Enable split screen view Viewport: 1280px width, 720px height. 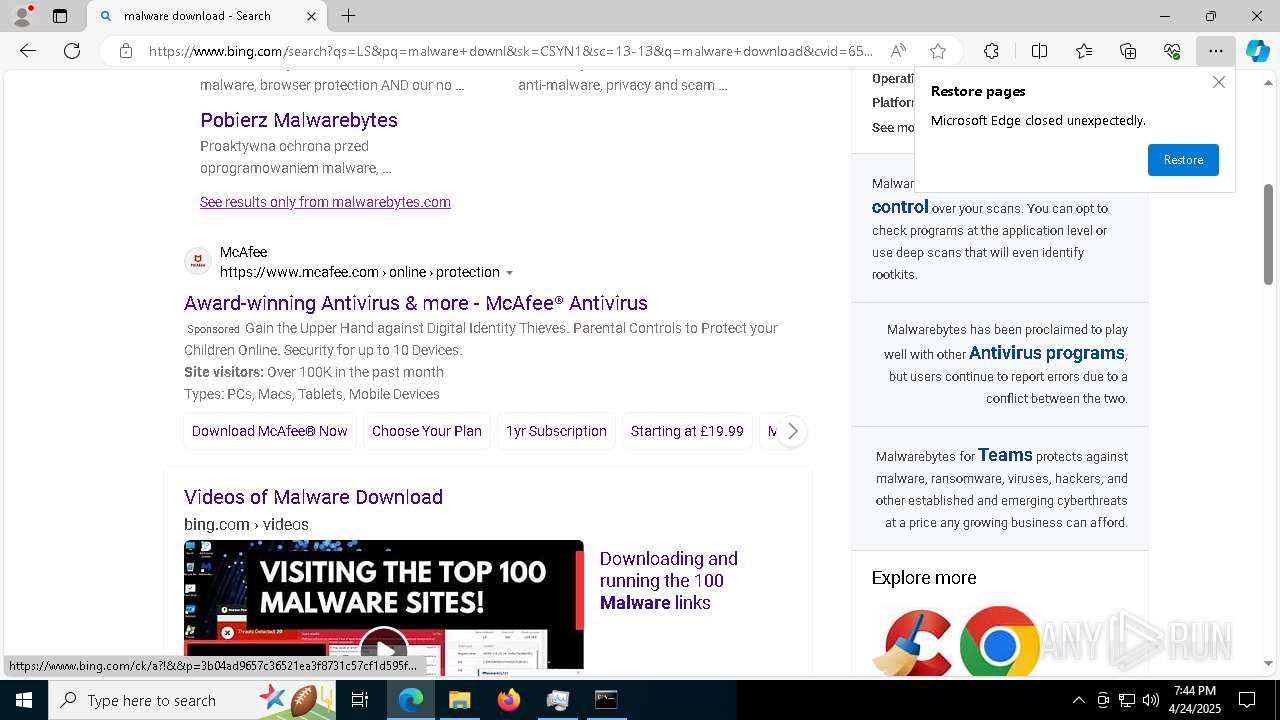click(1039, 51)
